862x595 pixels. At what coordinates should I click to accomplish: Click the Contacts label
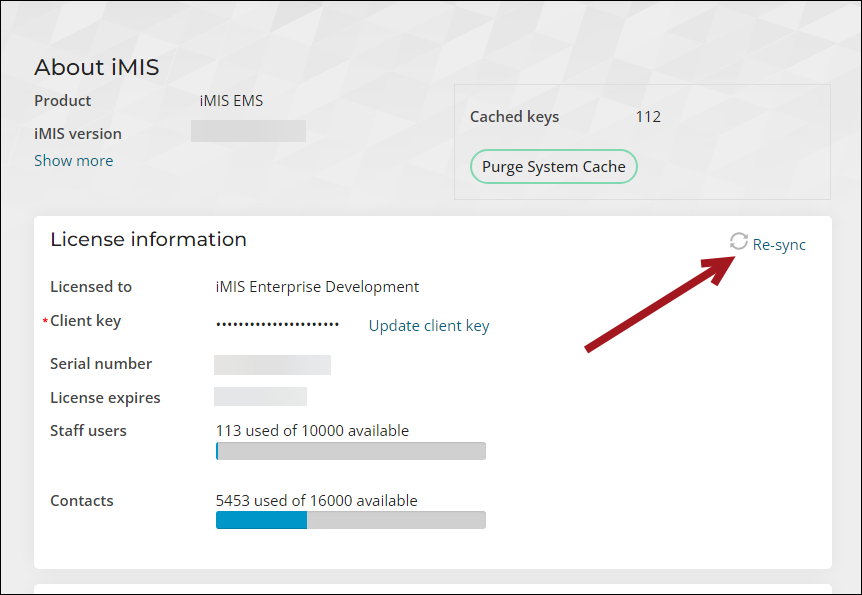tap(82, 500)
